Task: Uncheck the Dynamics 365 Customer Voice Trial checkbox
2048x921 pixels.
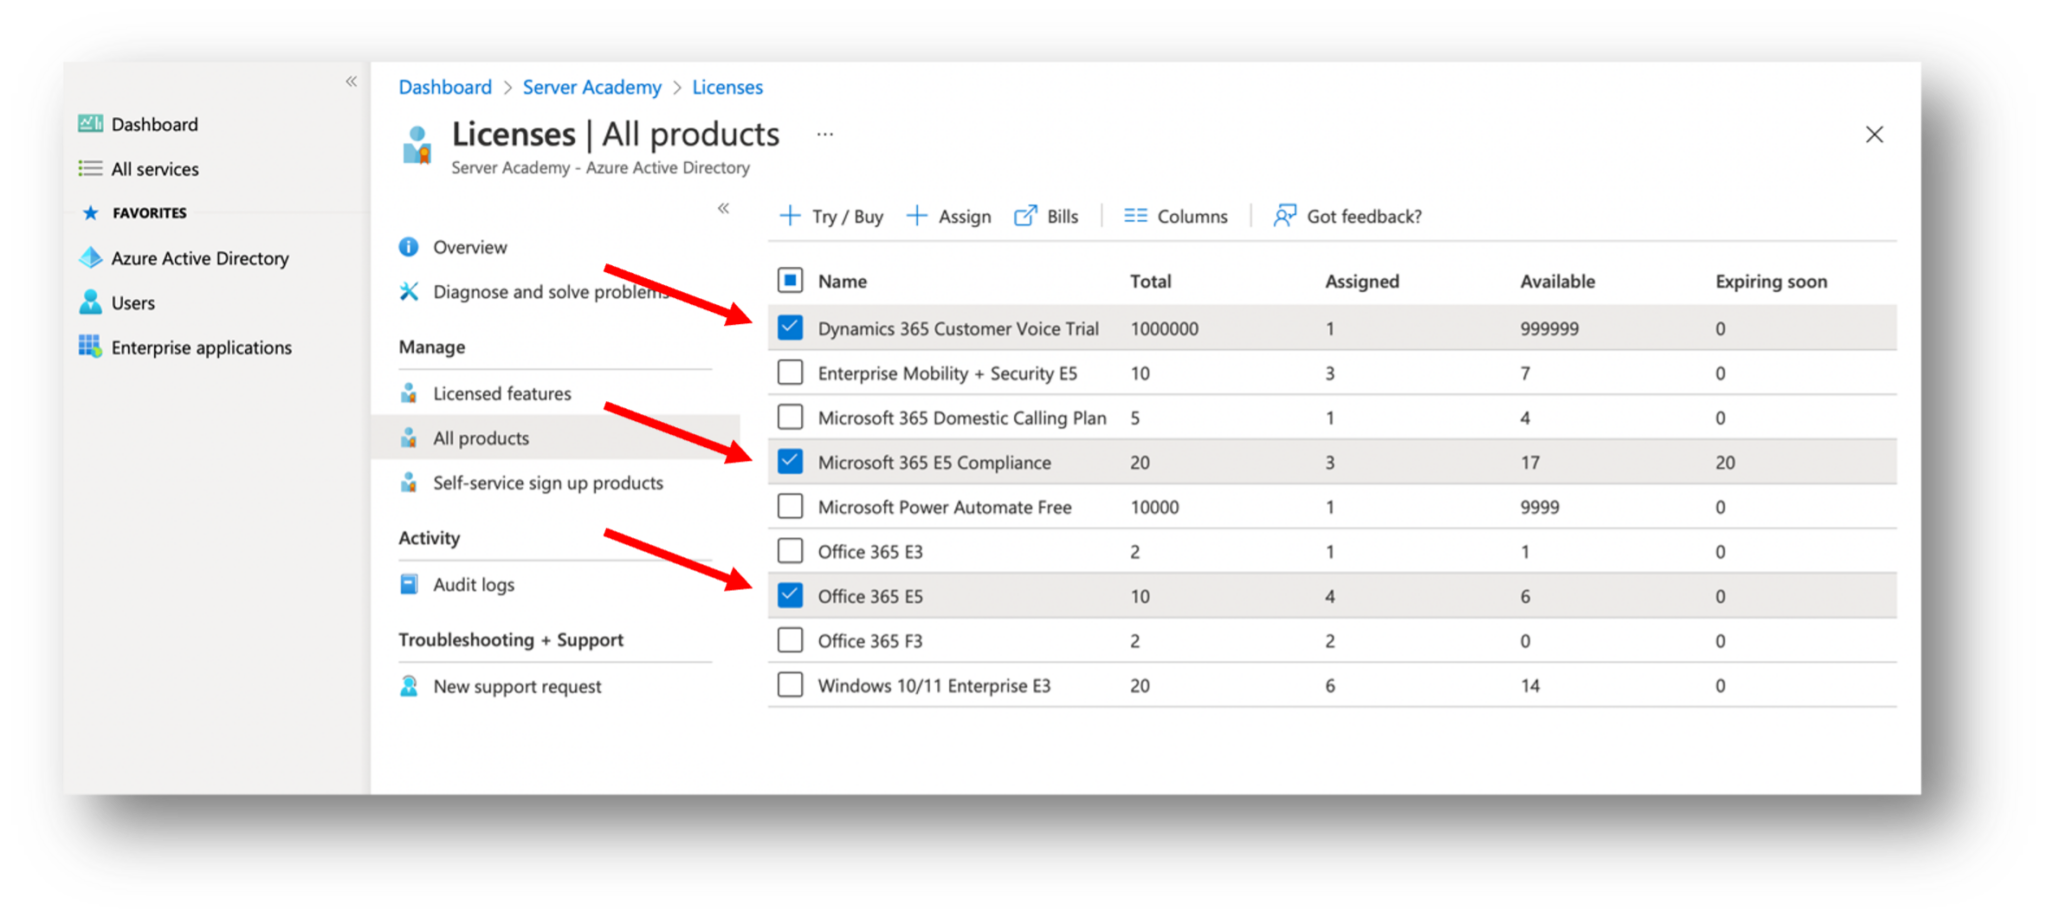Action: pyautogui.click(x=790, y=327)
